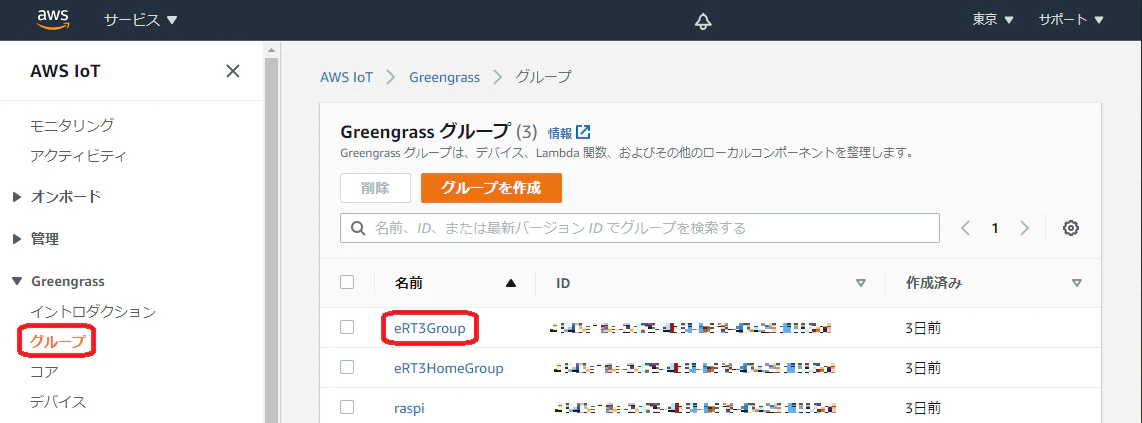Go to next page arrow
1142x423 pixels.
tap(1025, 228)
